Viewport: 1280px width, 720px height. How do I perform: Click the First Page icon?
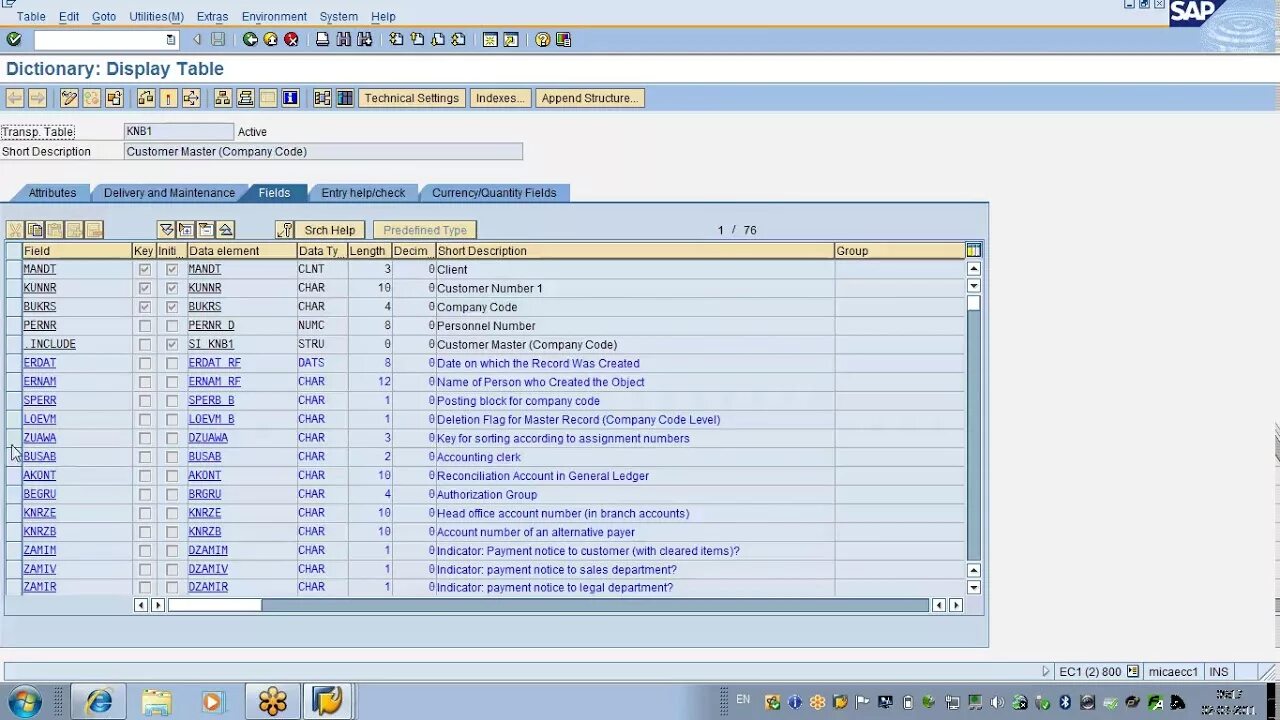pos(397,39)
